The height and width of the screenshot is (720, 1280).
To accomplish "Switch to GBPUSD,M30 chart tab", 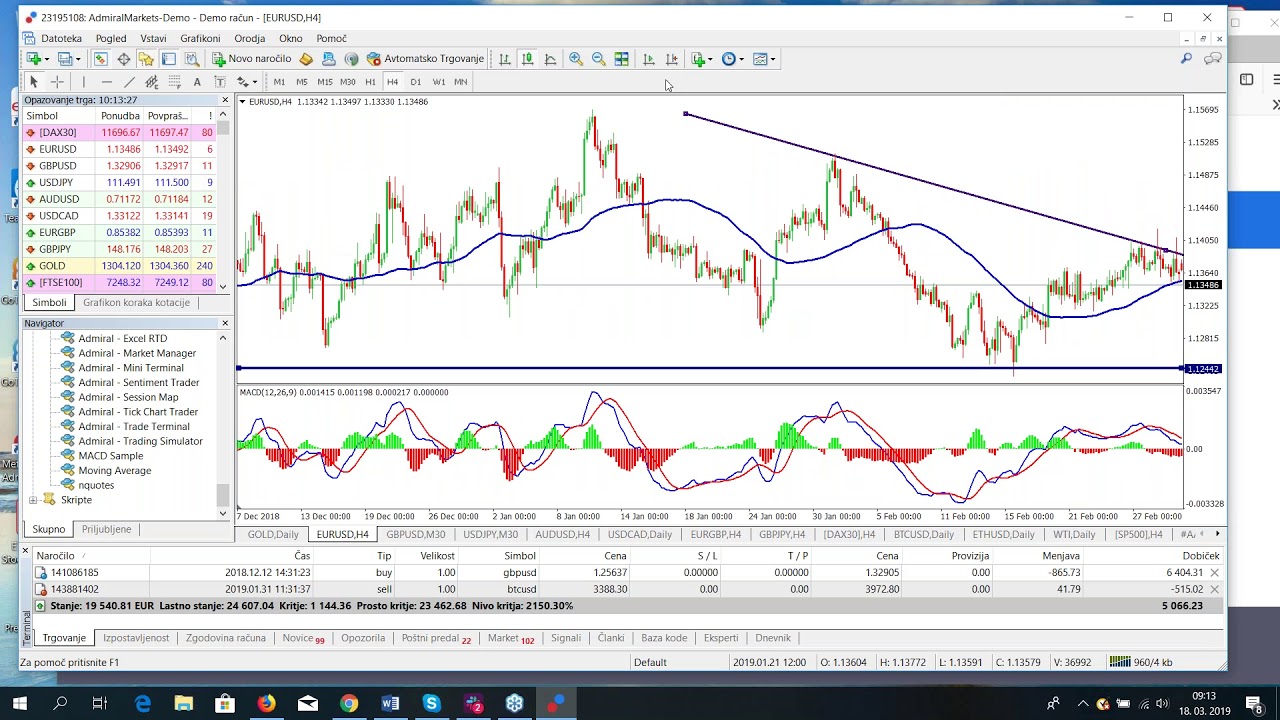I will [x=416, y=534].
